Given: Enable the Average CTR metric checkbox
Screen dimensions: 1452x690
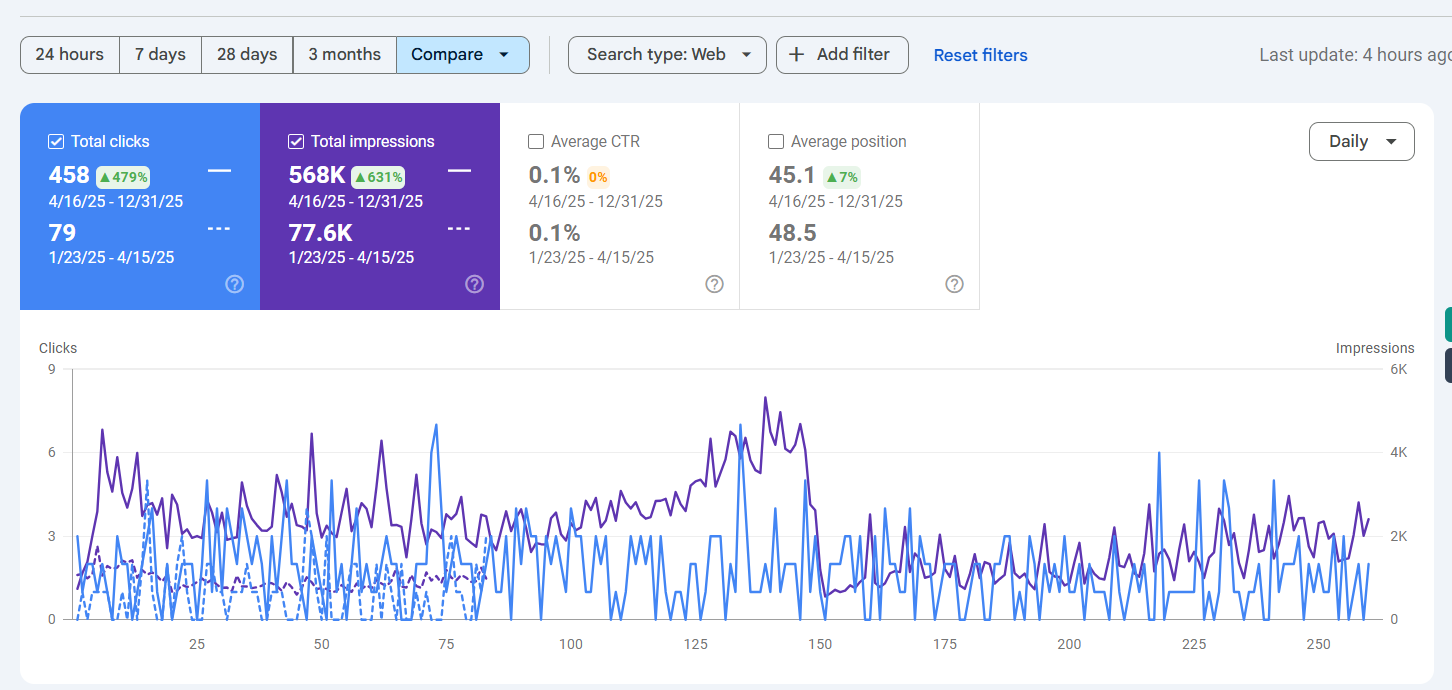Looking at the screenshot, I should pyautogui.click(x=536, y=141).
